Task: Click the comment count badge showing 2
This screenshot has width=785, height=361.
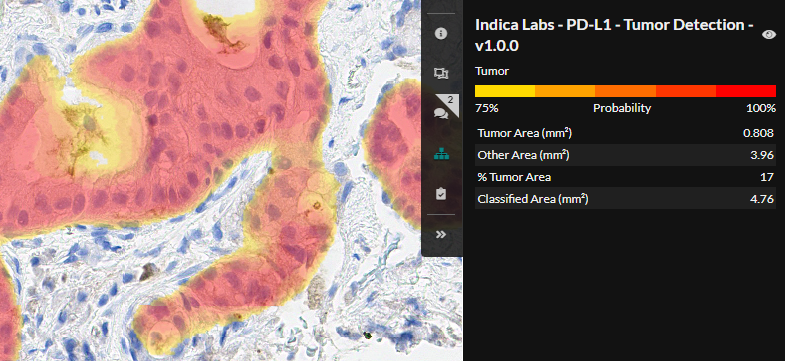Action: [451, 100]
